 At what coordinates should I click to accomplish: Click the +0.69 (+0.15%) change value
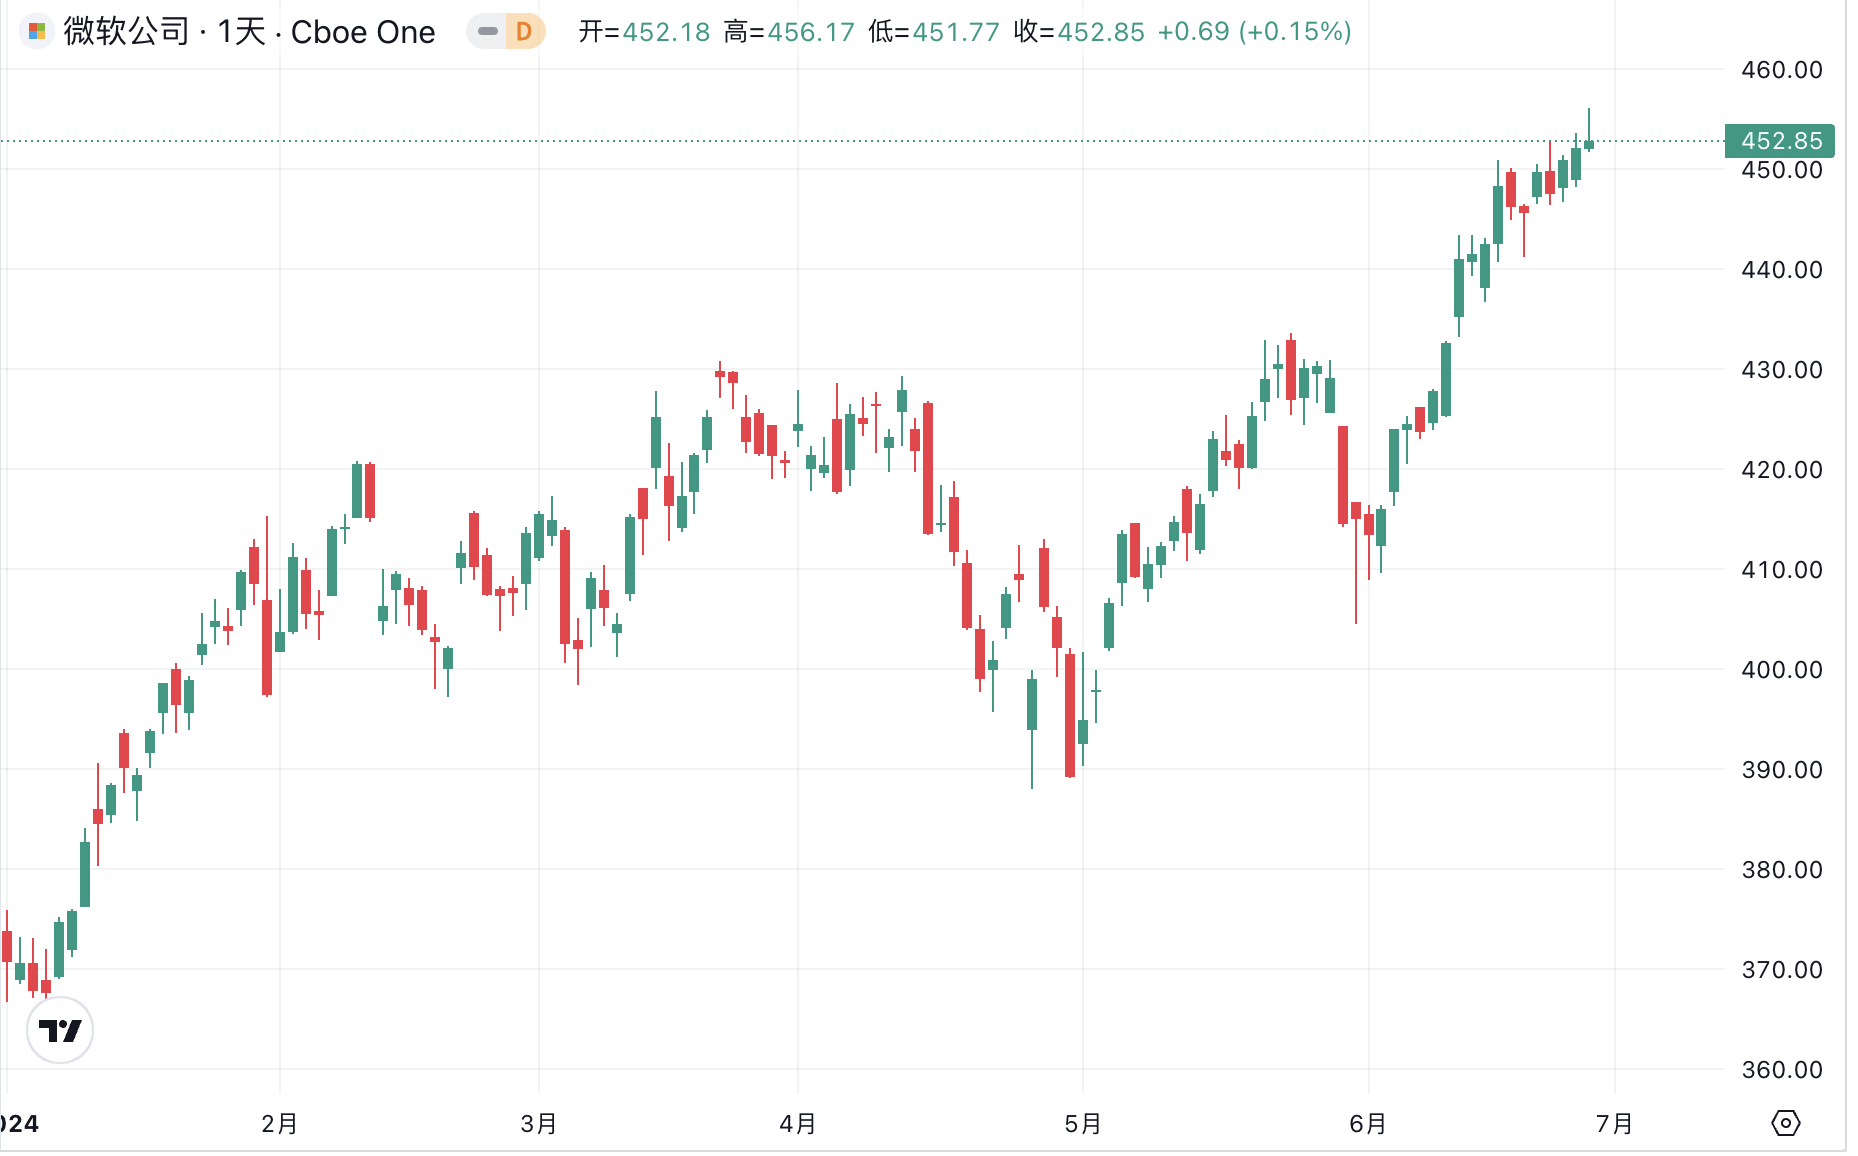coord(1255,32)
